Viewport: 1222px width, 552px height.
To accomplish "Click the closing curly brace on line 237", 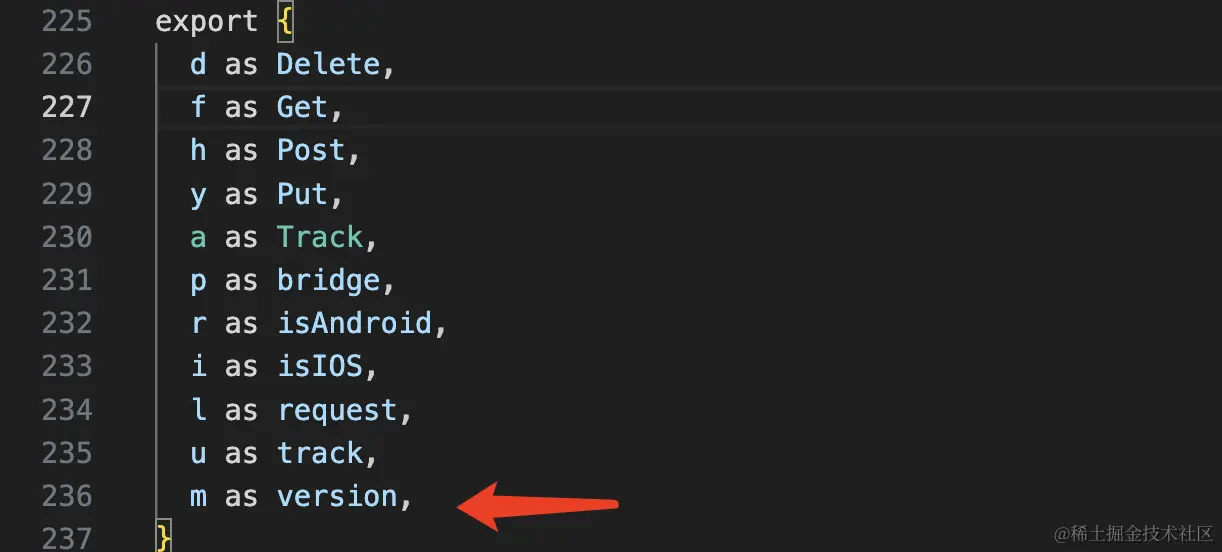I will (x=165, y=536).
